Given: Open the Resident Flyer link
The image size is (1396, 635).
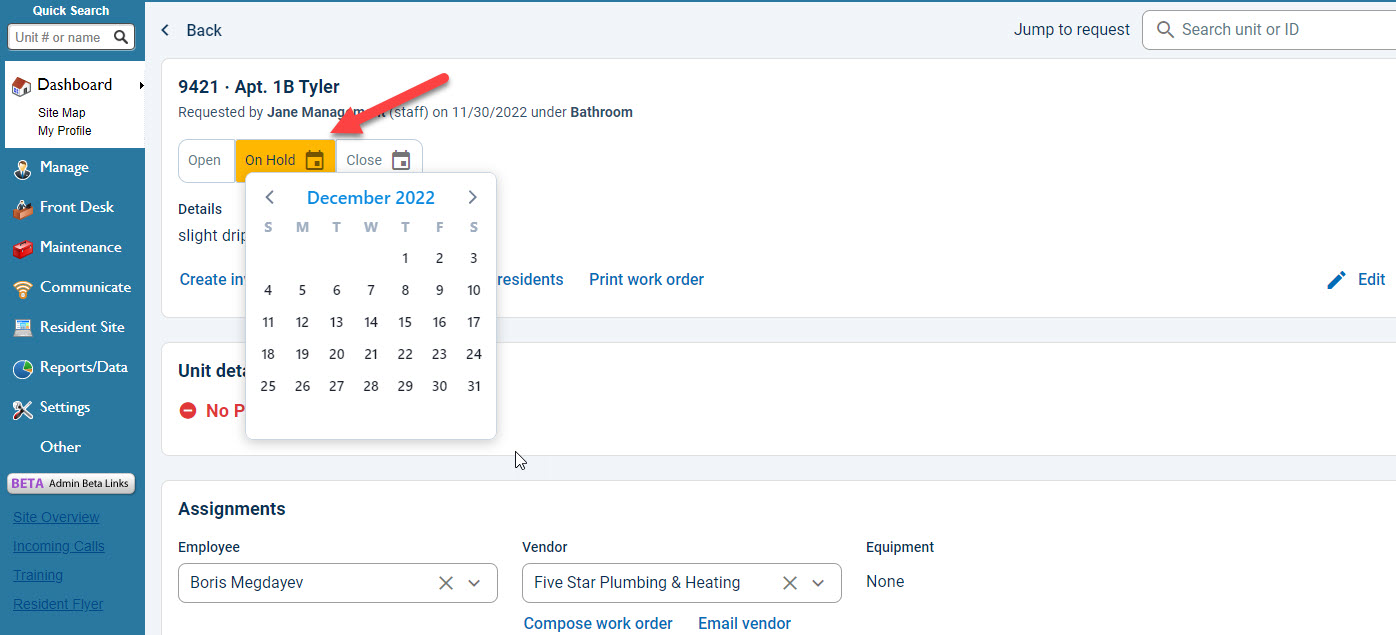Looking at the screenshot, I should [x=58, y=604].
